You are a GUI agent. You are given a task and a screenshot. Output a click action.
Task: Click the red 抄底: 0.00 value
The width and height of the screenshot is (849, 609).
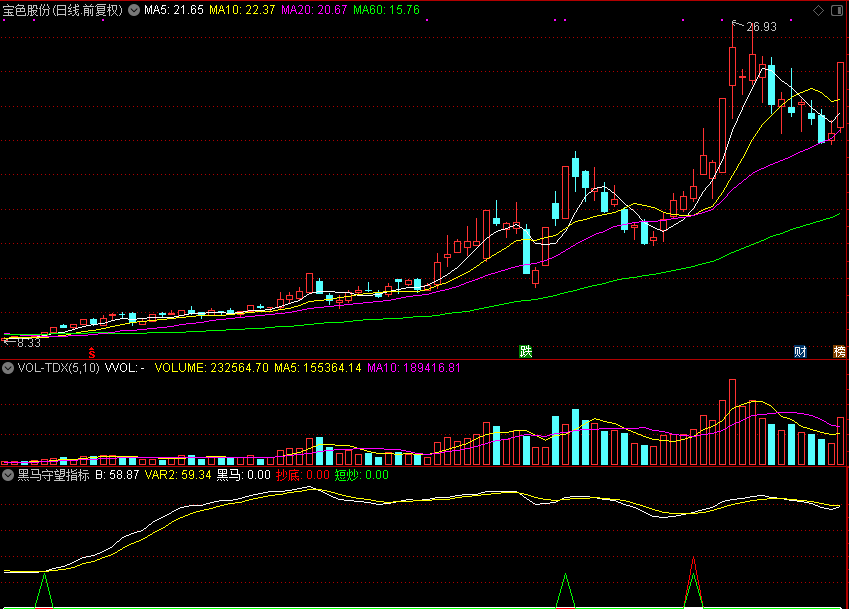303,475
